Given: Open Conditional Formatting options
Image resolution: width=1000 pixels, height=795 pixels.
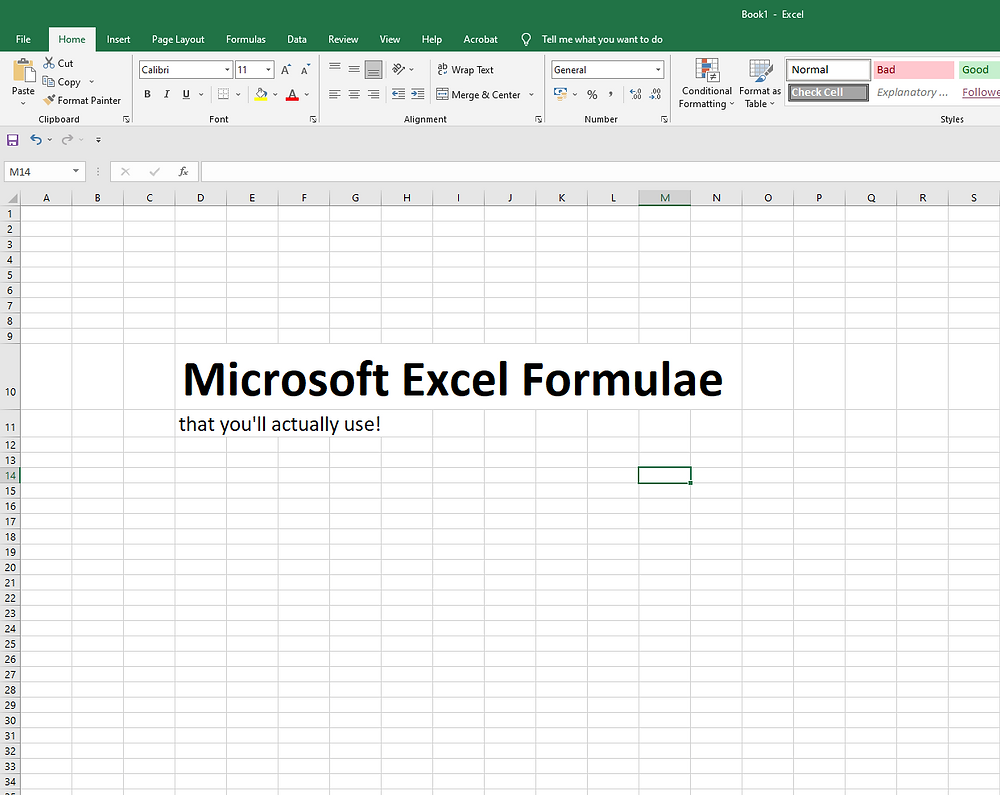Looking at the screenshot, I should (x=706, y=84).
